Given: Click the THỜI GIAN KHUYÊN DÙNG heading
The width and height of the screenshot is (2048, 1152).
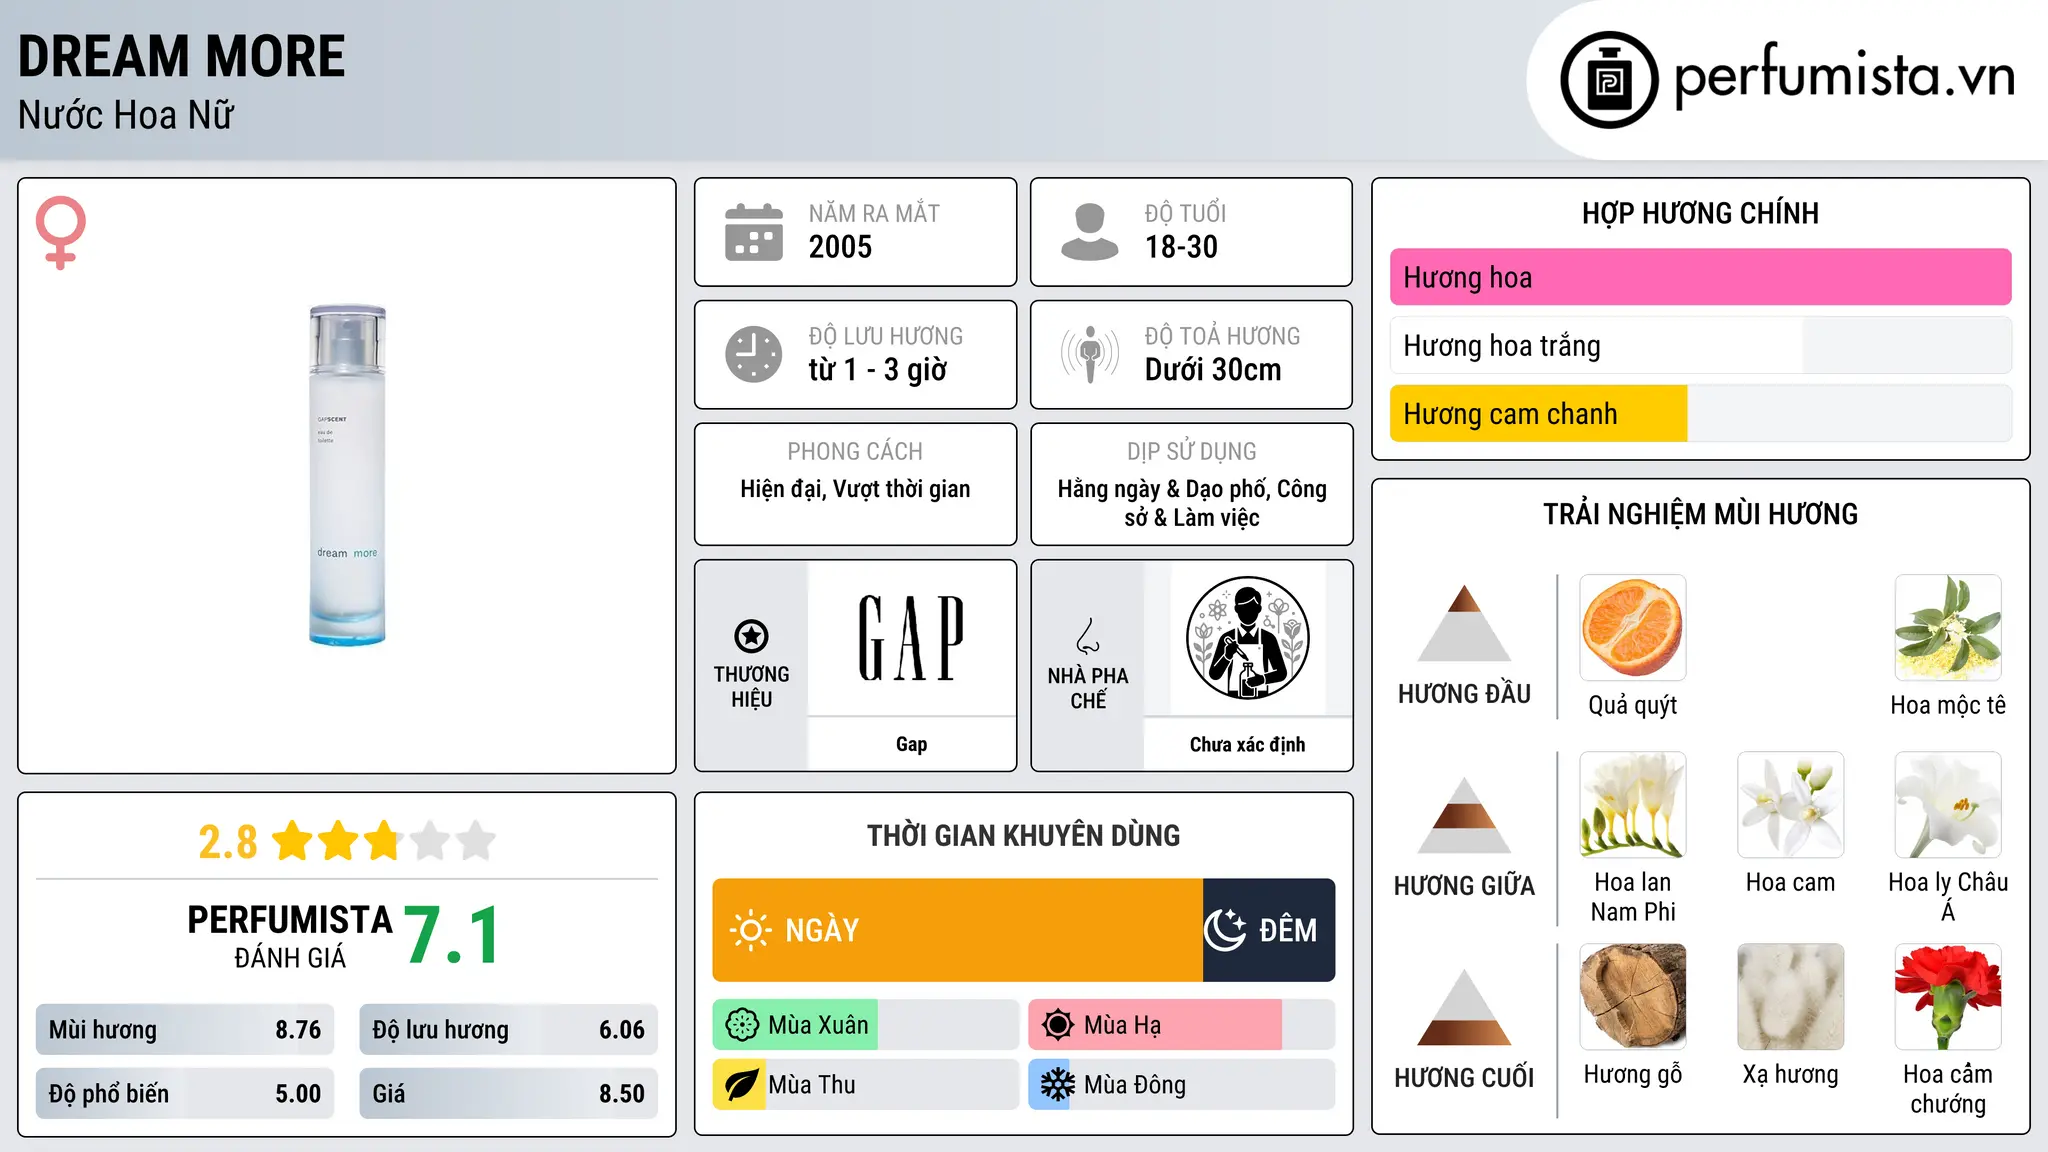Looking at the screenshot, I should [1023, 835].
